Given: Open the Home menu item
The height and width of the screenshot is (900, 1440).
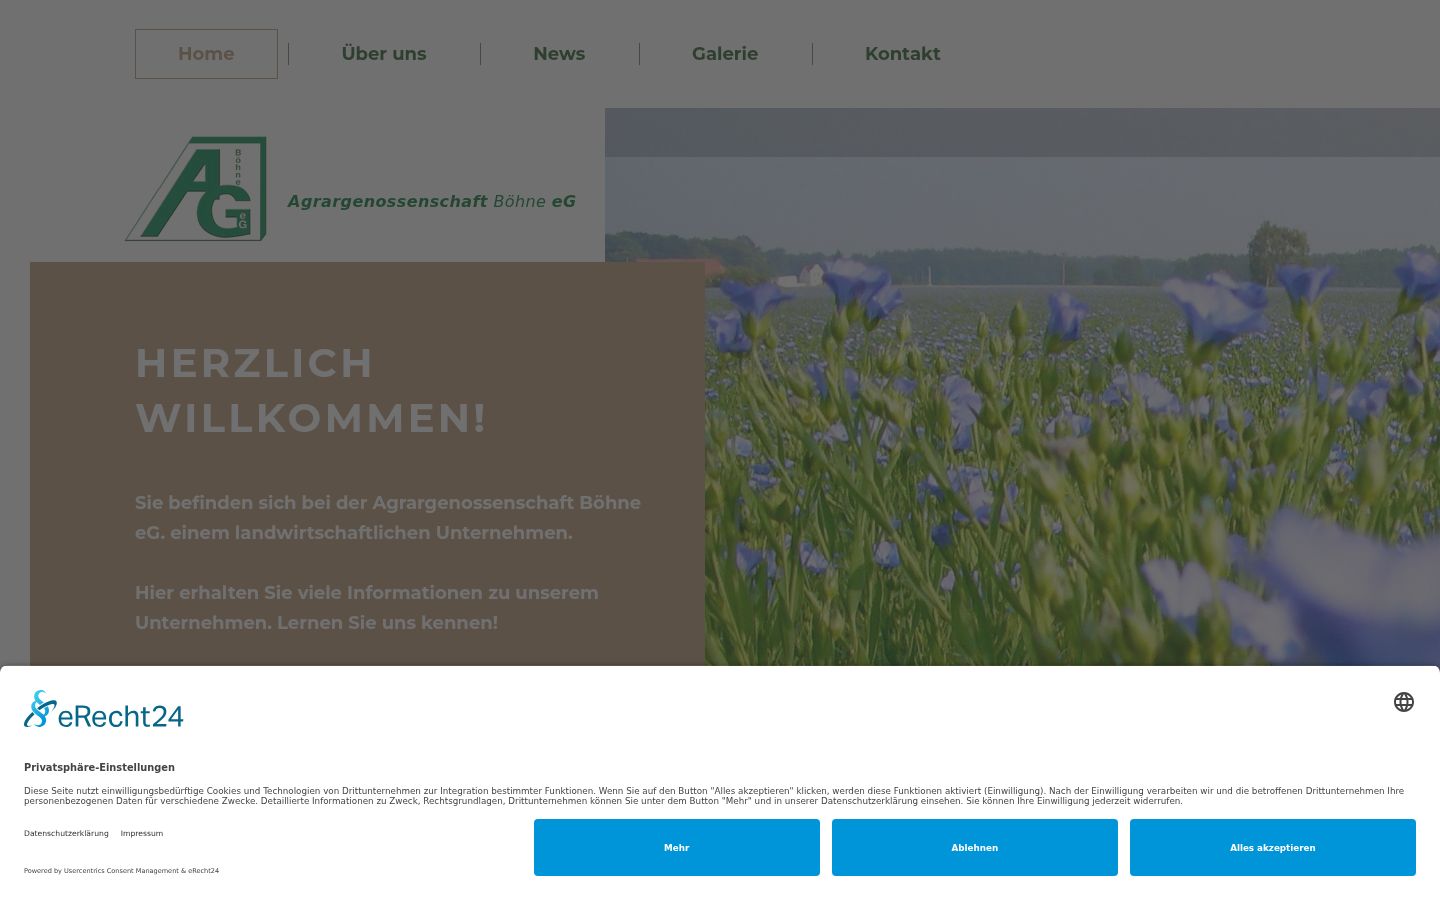Looking at the screenshot, I should [x=206, y=54].
